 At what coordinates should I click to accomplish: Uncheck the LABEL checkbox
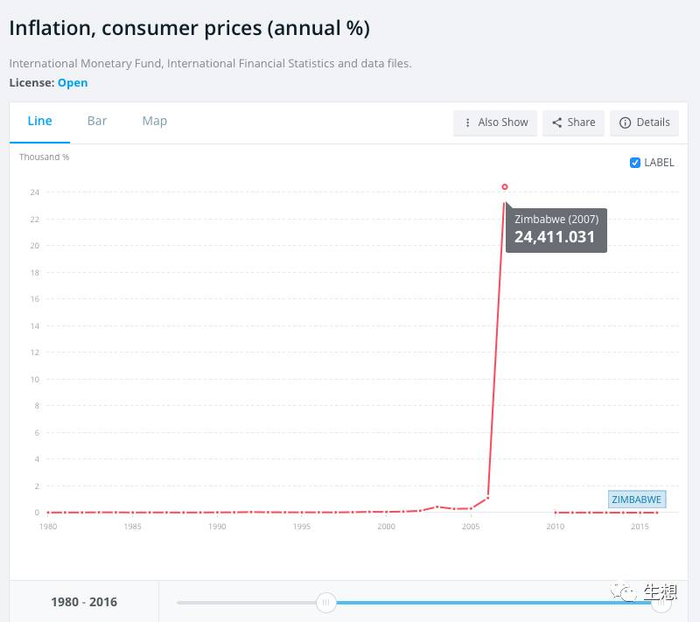point(635,163)
